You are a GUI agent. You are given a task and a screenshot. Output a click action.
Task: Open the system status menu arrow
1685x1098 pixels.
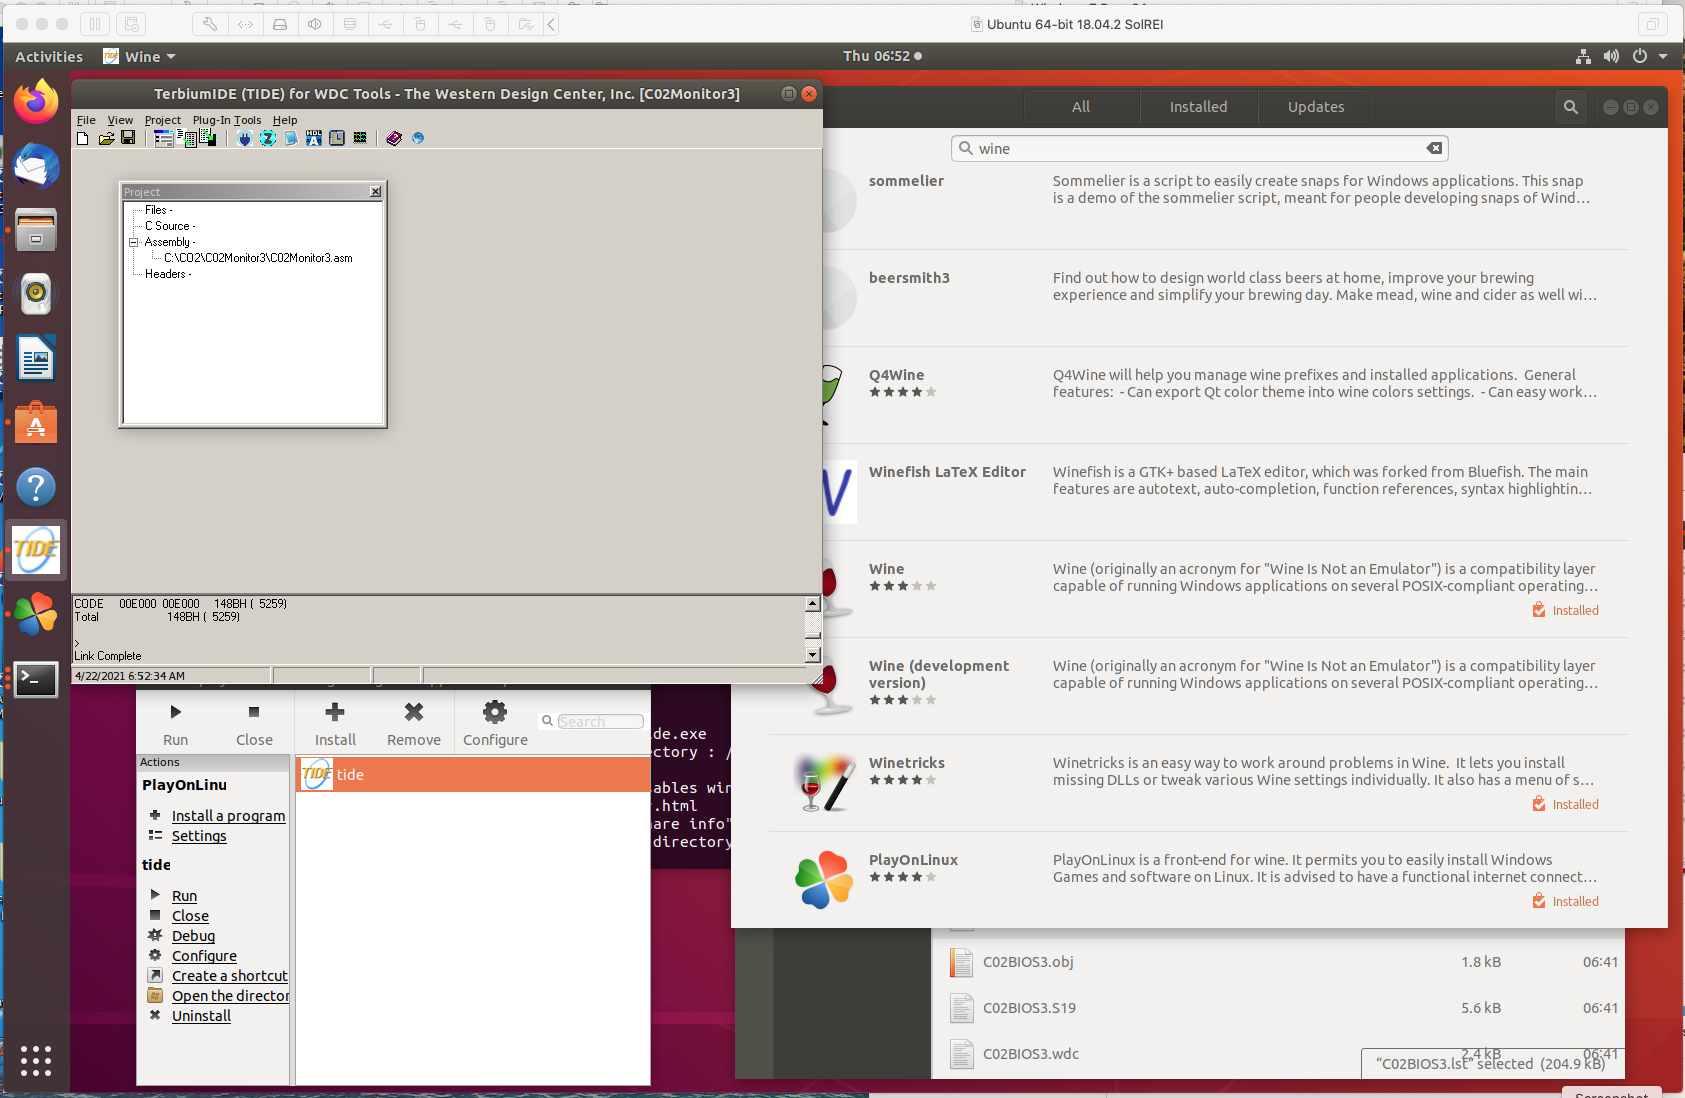coord(1663,57)
